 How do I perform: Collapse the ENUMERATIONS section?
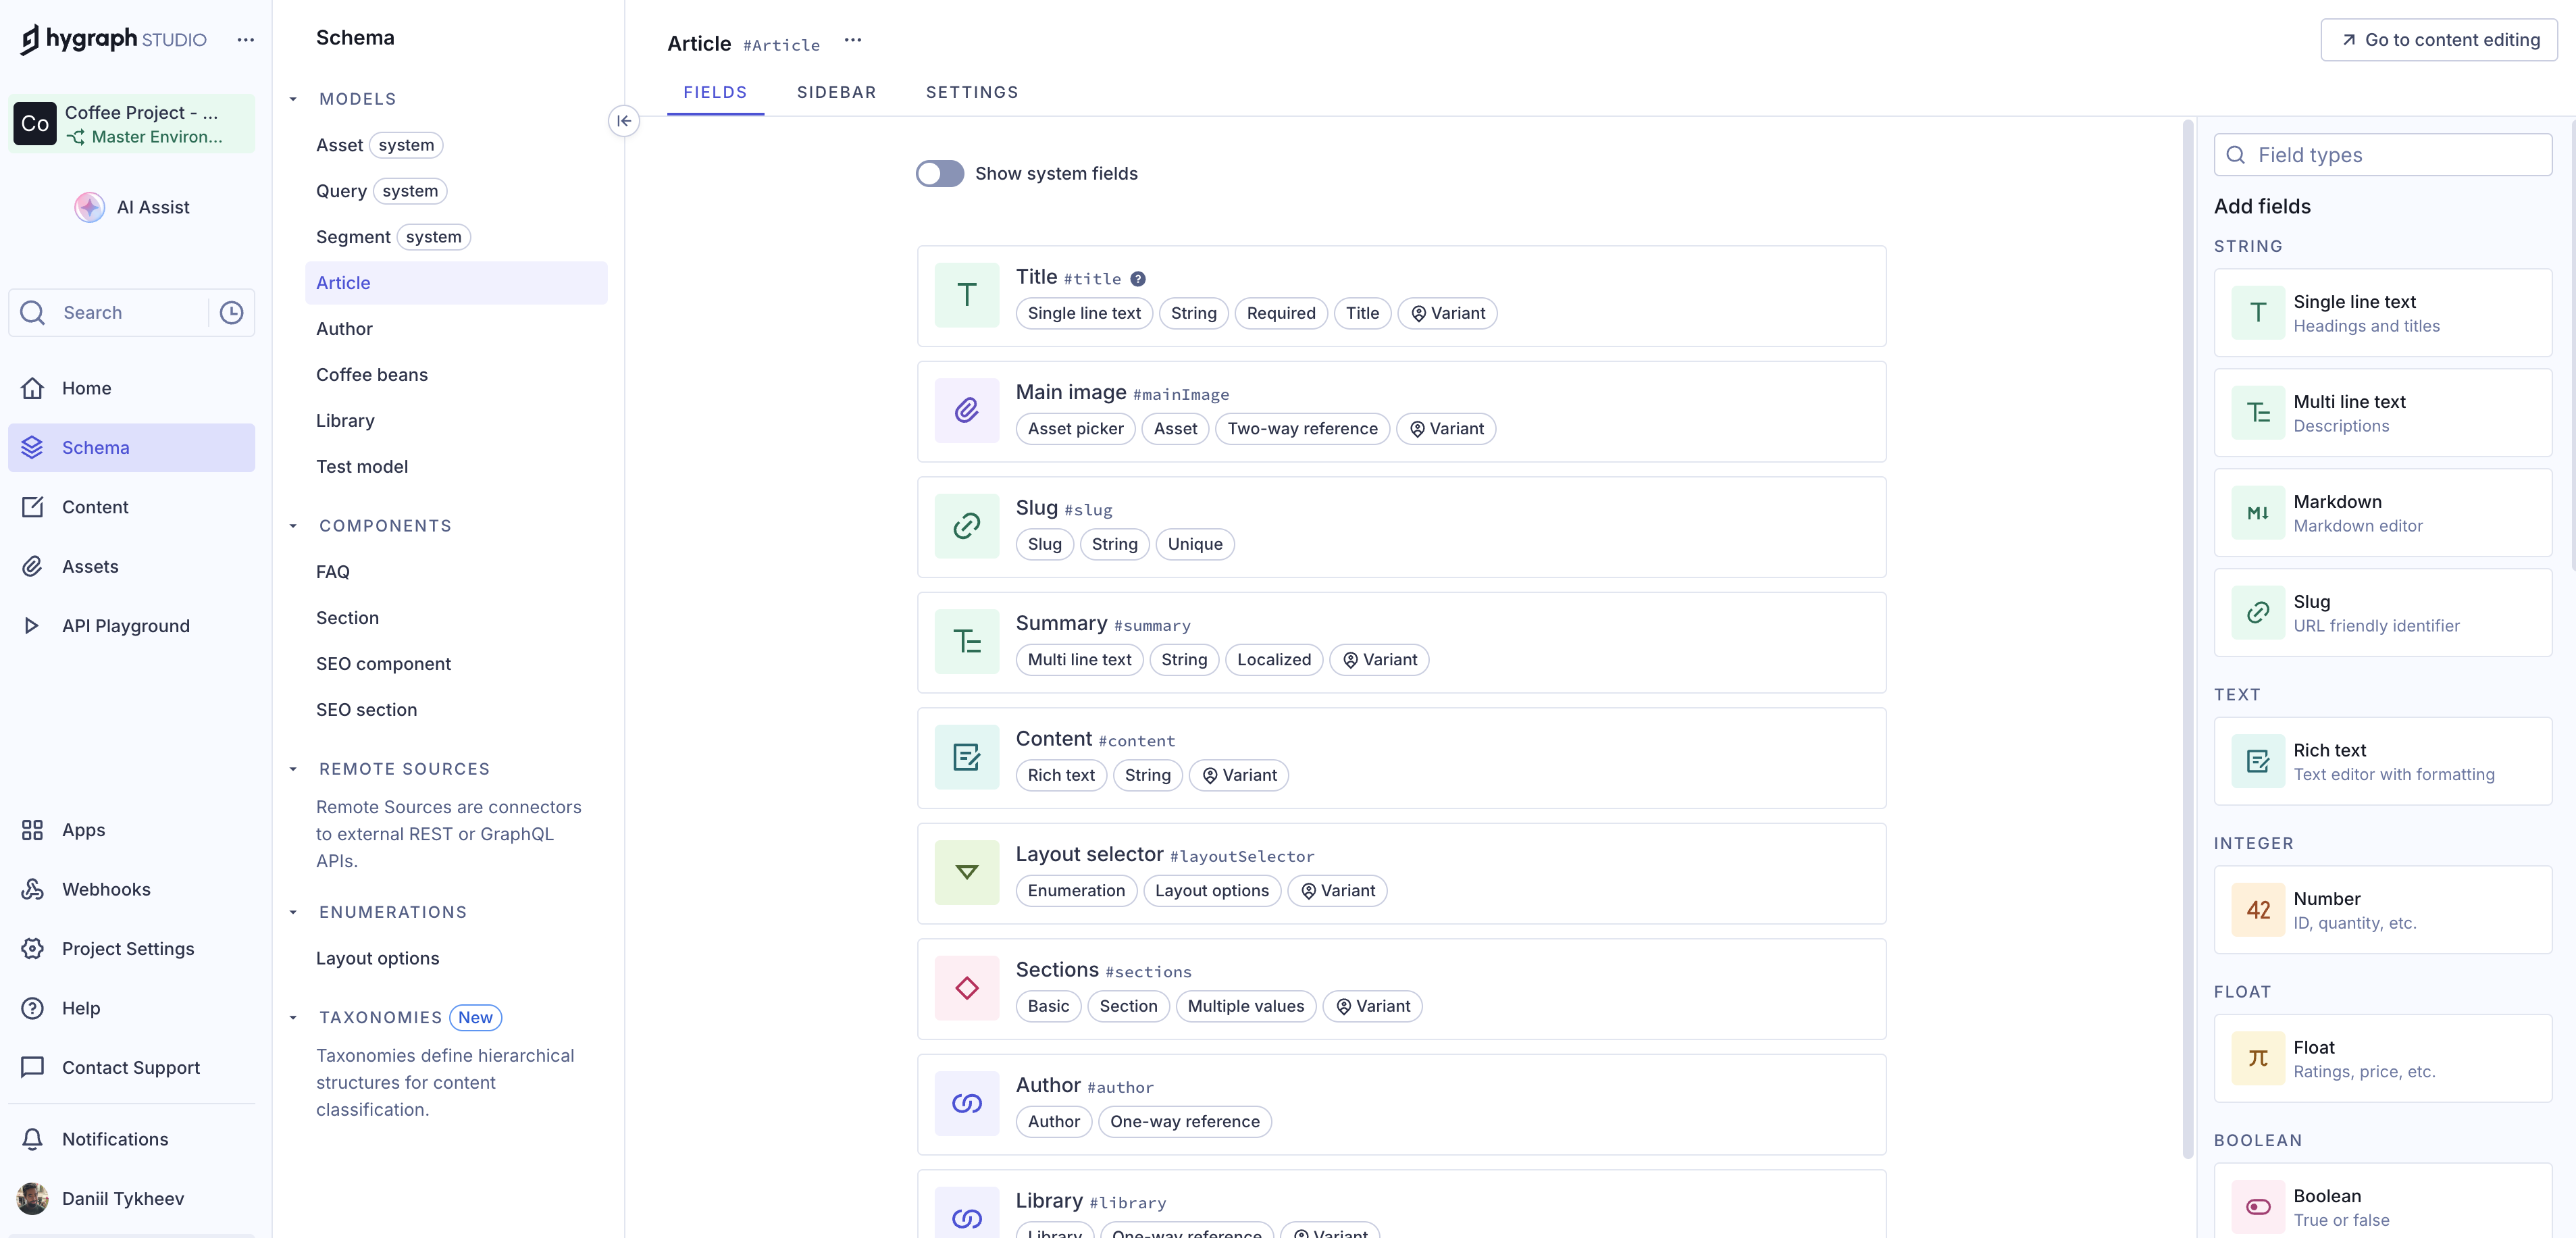coord(293,912)
